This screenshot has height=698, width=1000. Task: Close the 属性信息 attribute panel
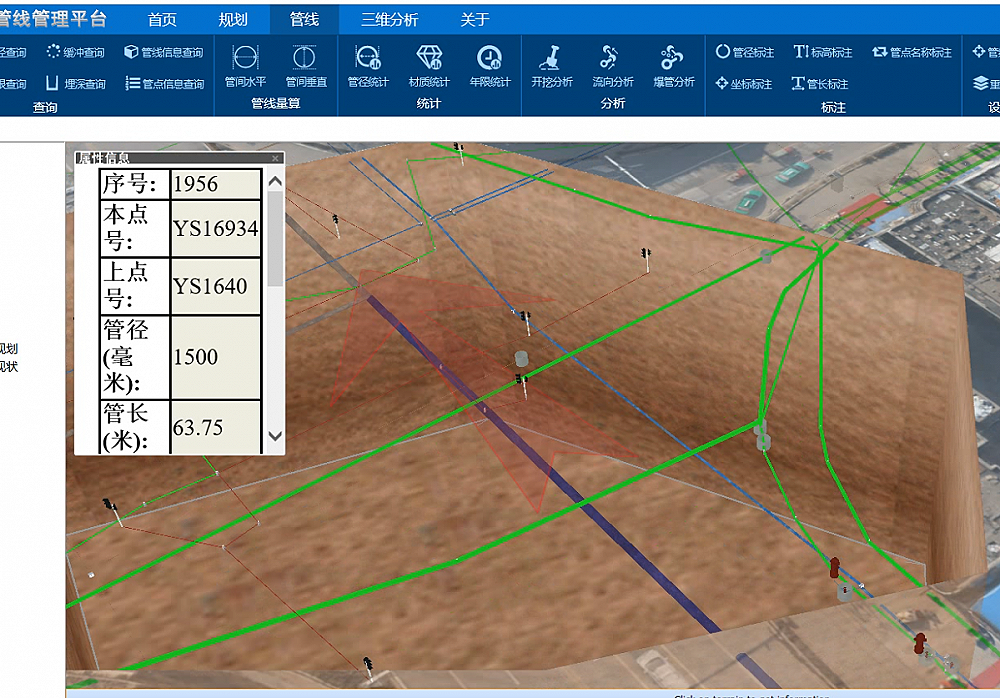(276, 158)
